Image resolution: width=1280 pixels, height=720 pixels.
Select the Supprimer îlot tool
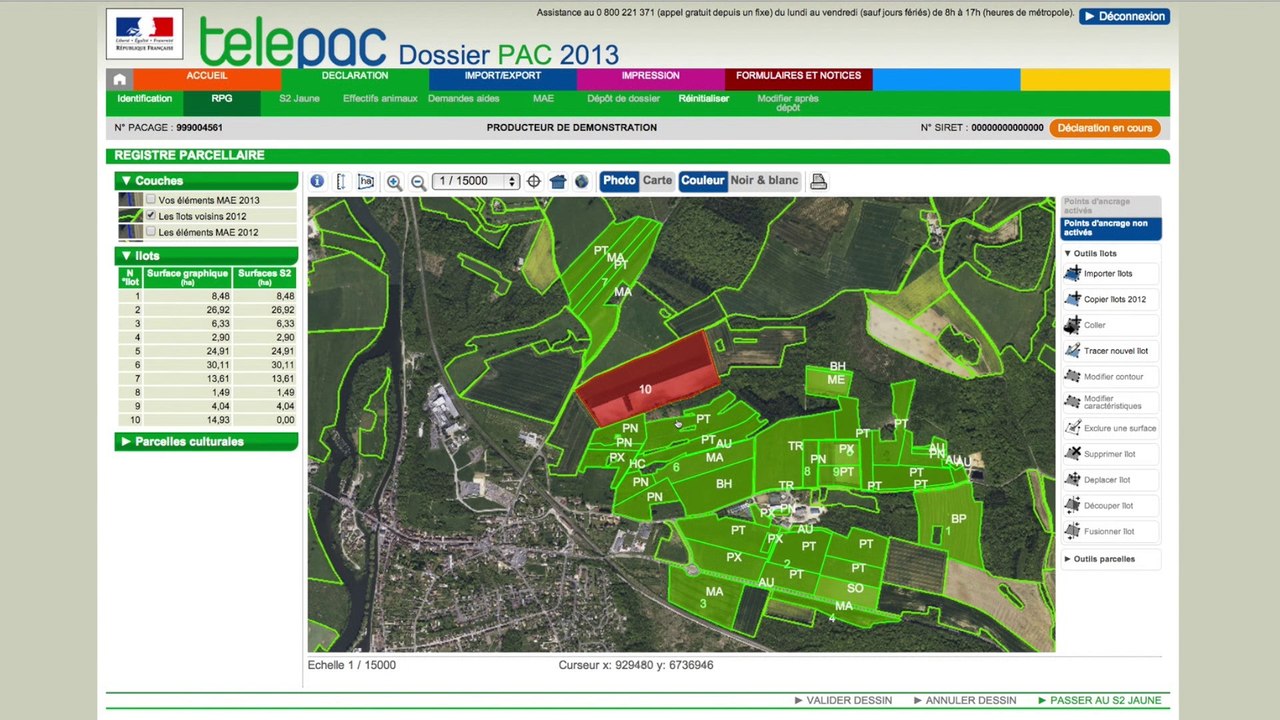point(1111,454)
